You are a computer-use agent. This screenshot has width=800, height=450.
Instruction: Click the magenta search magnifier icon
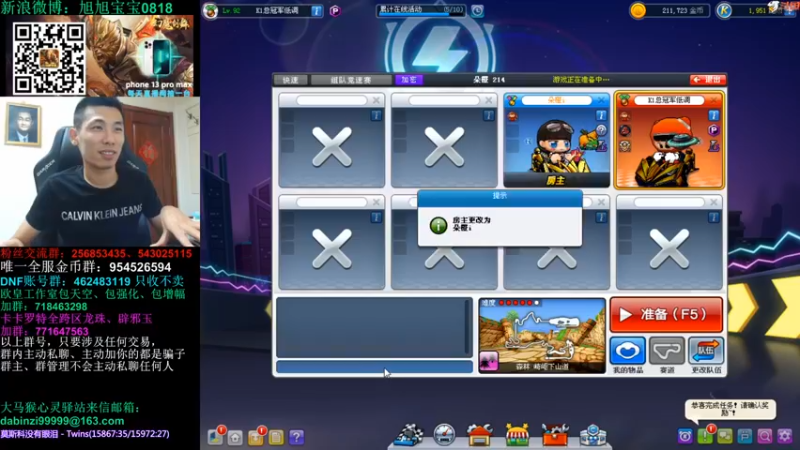pyautogui.click(x=764, y=436)
